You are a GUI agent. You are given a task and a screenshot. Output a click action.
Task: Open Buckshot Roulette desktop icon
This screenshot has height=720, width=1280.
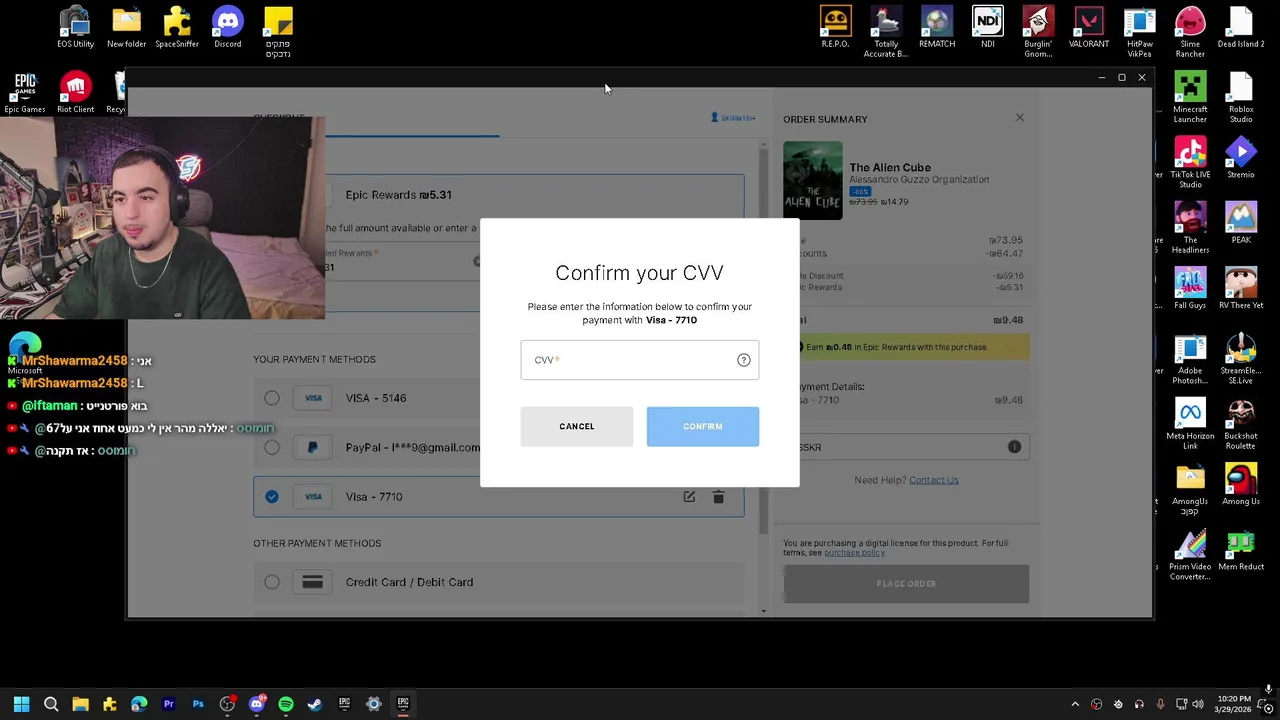(x=1241, y=423)
